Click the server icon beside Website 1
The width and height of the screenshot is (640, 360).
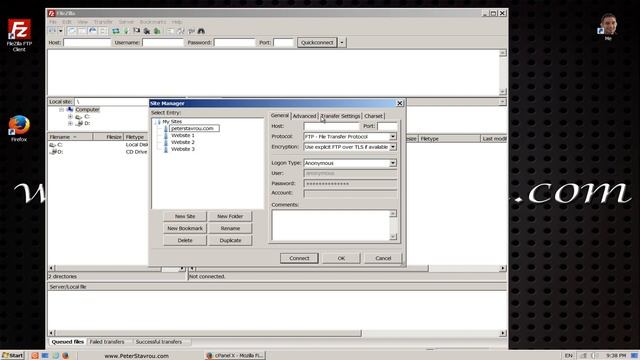pos(166,135)
